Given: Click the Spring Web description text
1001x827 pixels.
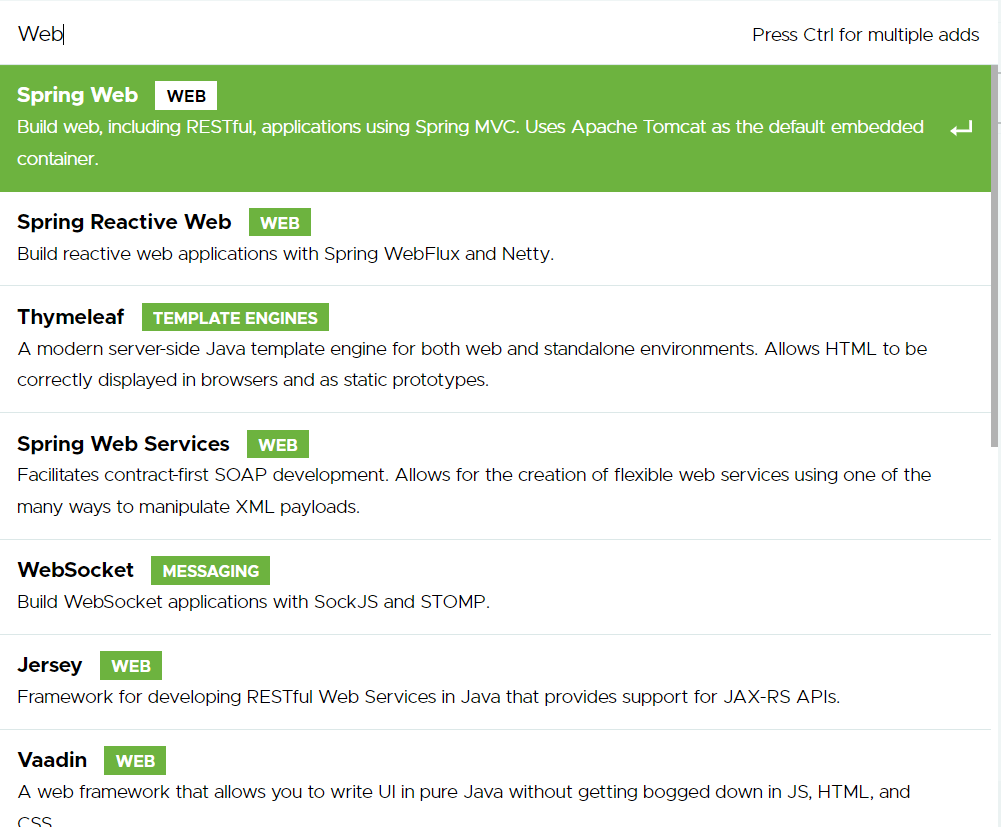Looking at the screenshot, I should (469, 127).
